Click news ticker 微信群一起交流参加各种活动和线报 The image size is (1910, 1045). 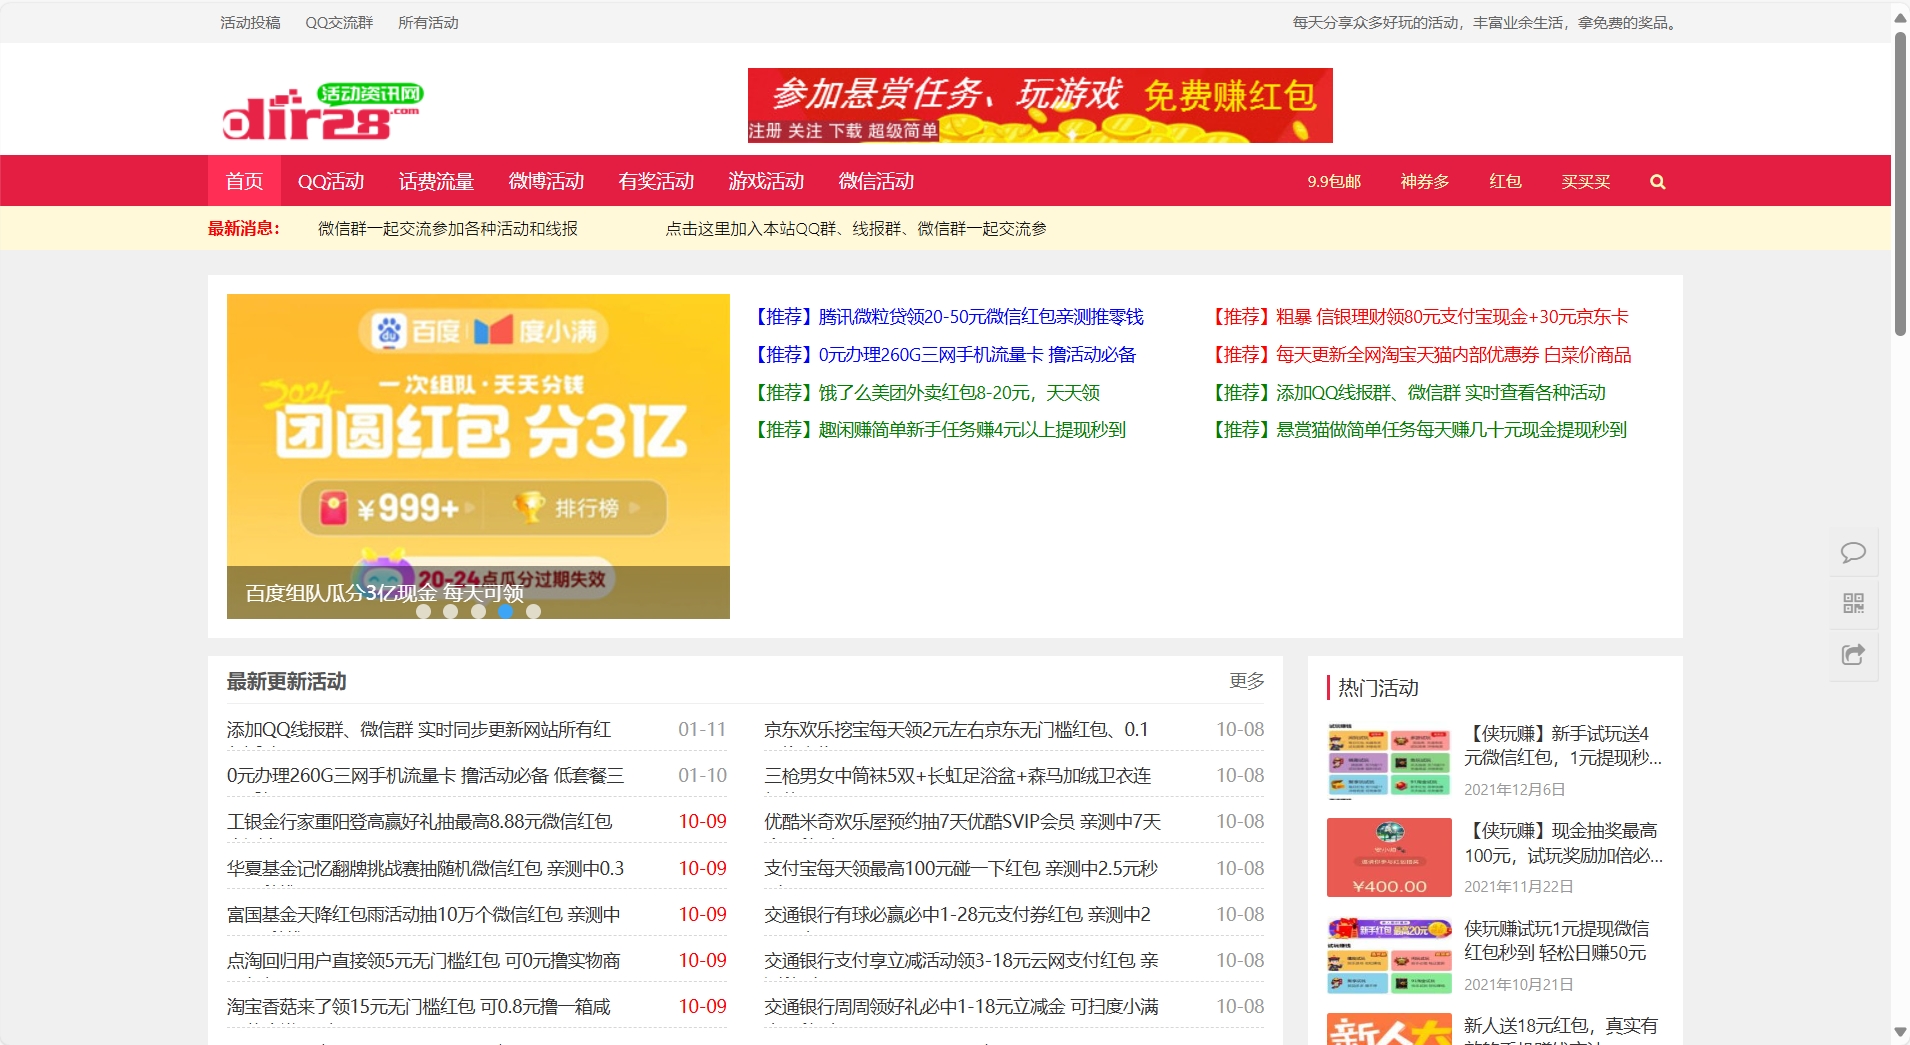tap(448, 229)
